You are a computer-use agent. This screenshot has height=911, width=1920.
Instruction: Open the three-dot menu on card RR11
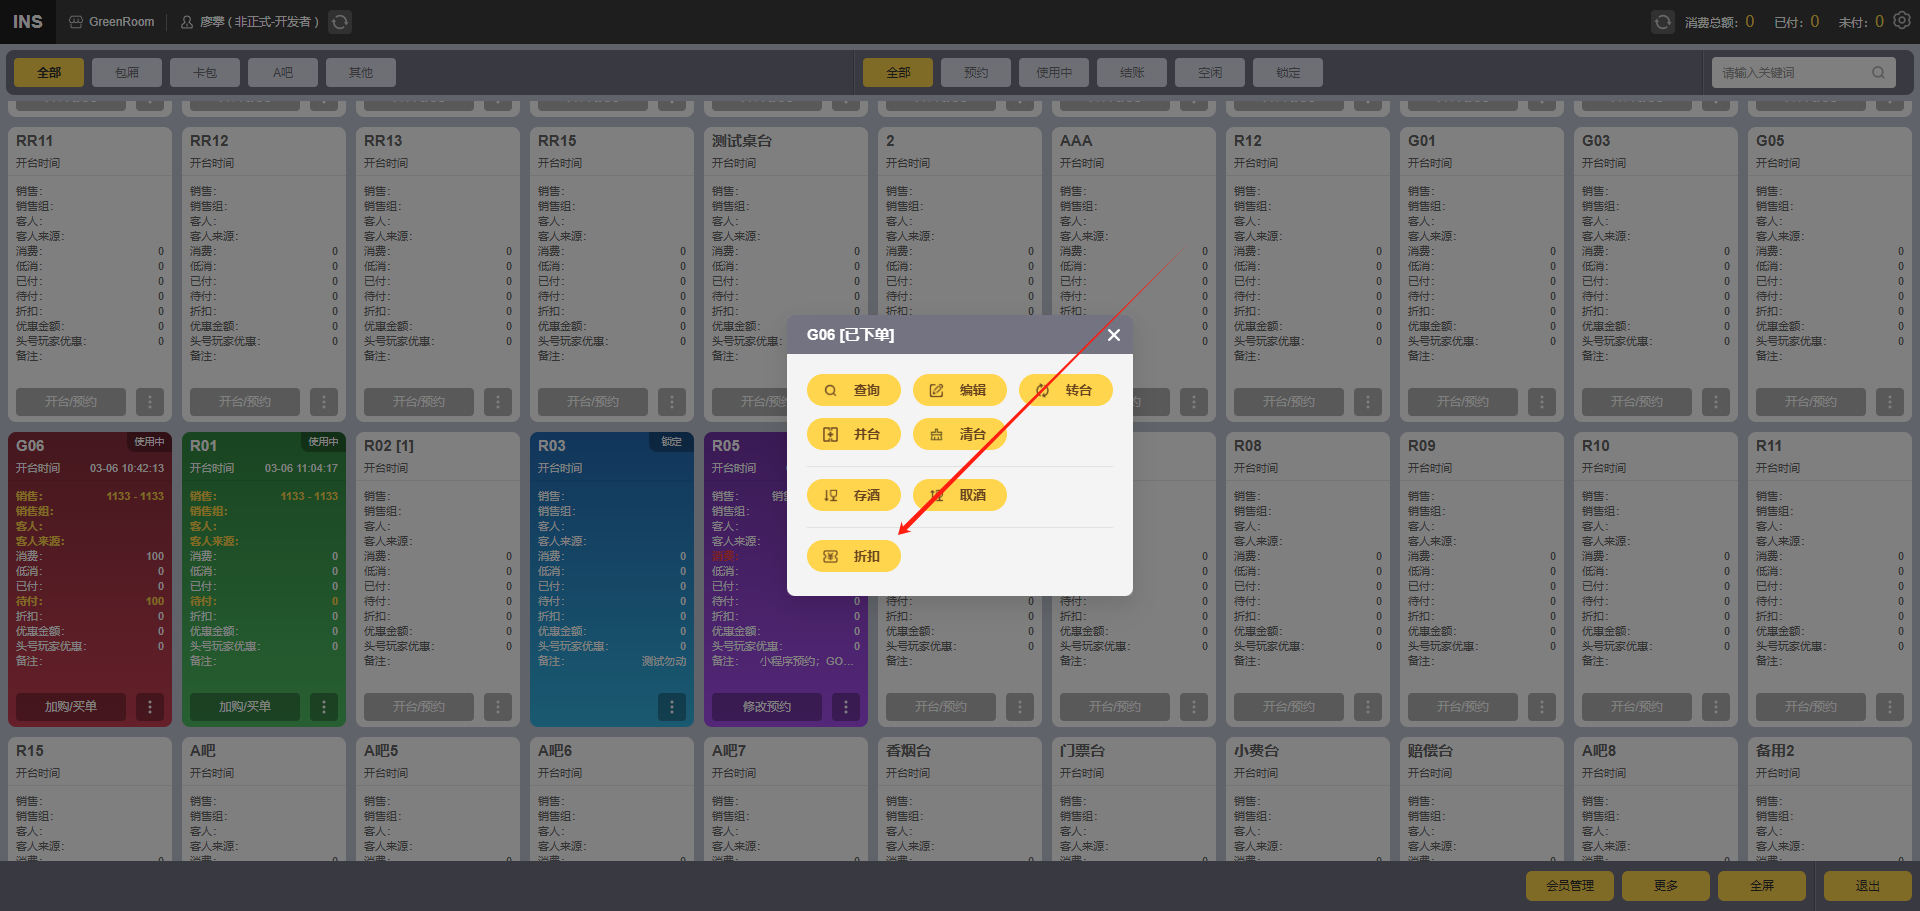[x=150, y=402]
